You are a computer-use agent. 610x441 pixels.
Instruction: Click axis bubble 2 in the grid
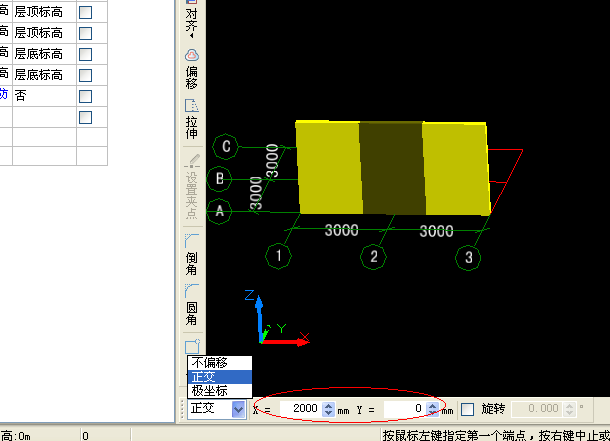click(x=373, y=257)
